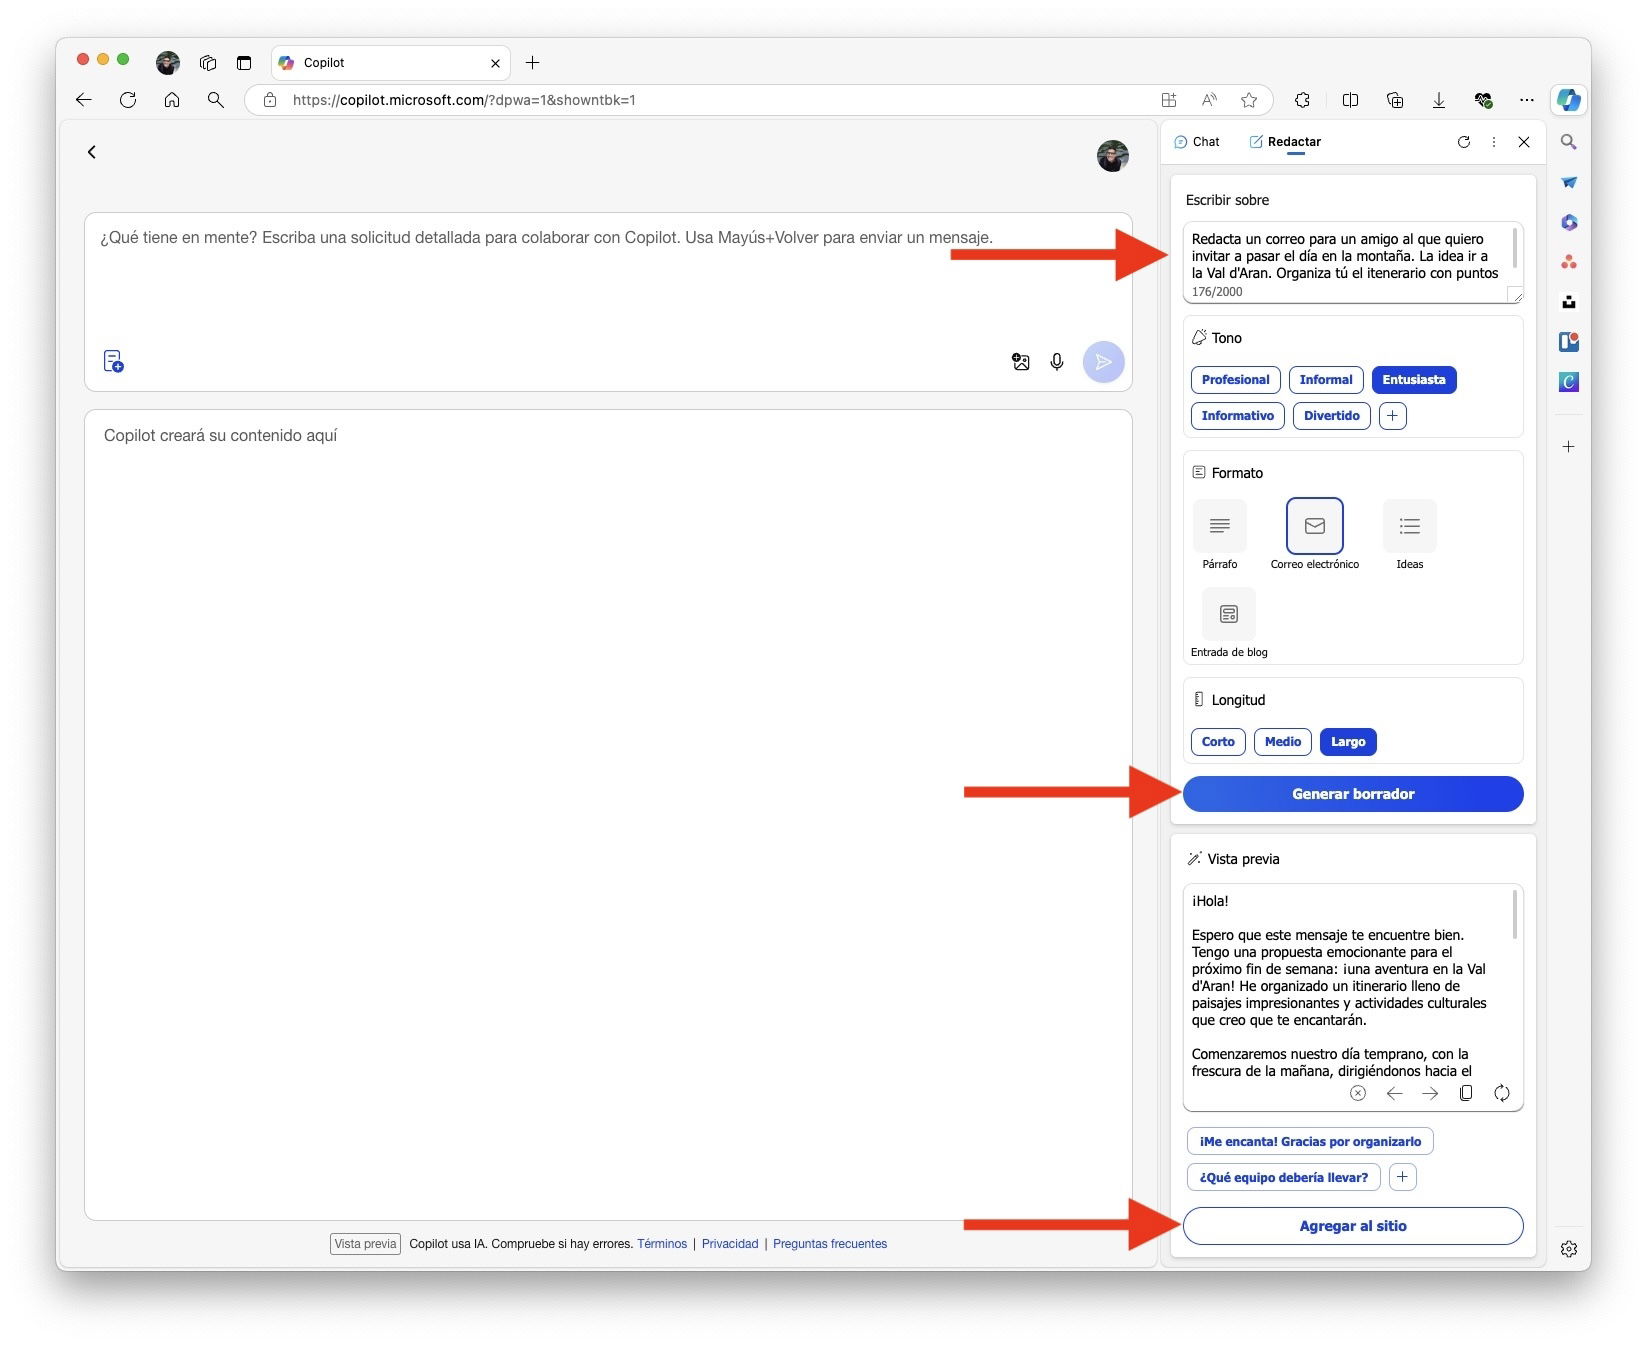
Task: Select the Copilot browser tab
Action: click(x=390, y=63)
